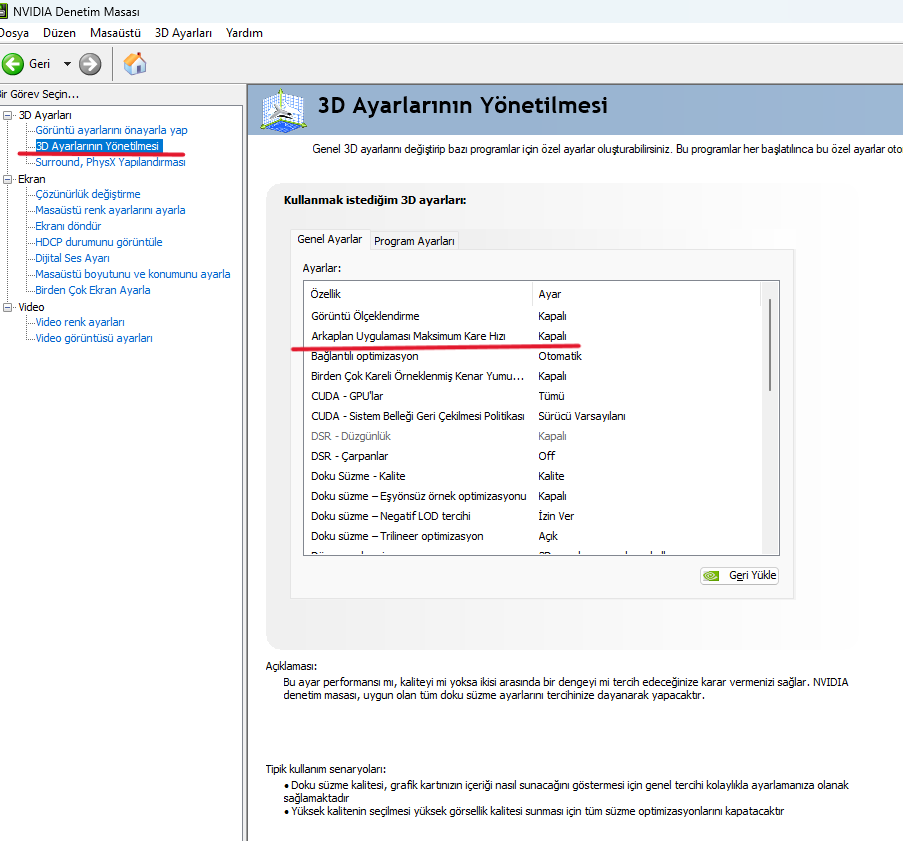903x841 pixels.
Task: Click the Ayar column header
Action: click(646, 294)
